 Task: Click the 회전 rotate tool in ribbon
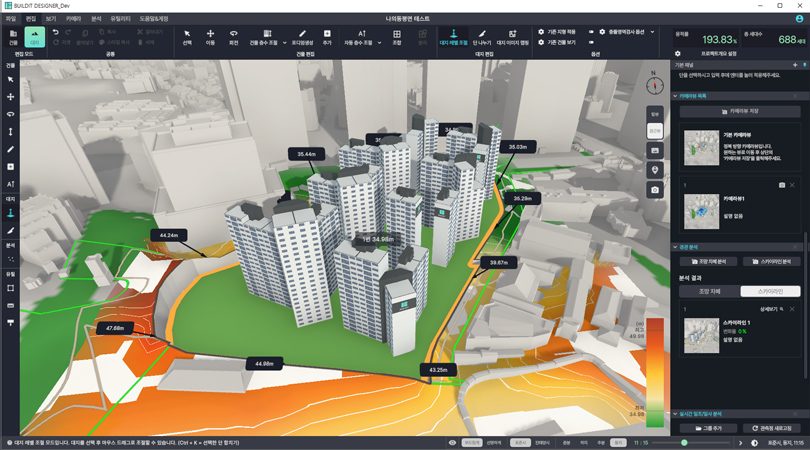pos(233,37)
